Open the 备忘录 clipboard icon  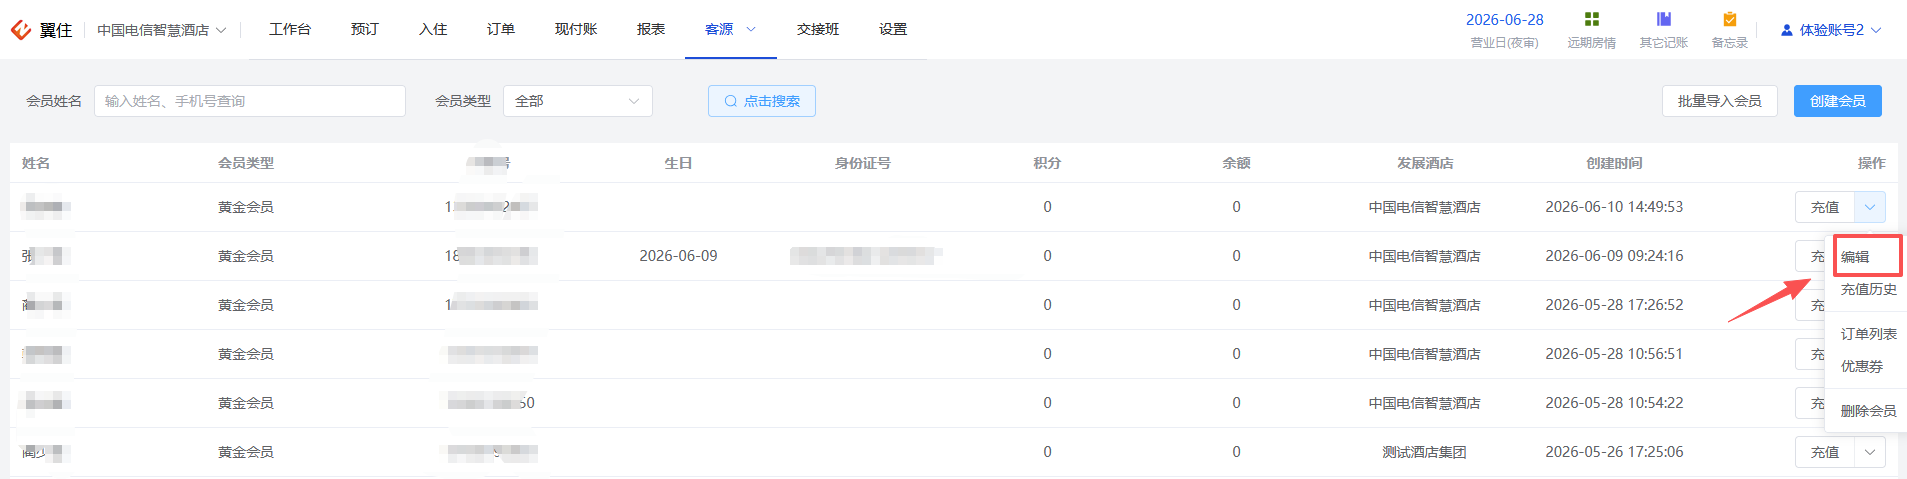point(1730,19)
